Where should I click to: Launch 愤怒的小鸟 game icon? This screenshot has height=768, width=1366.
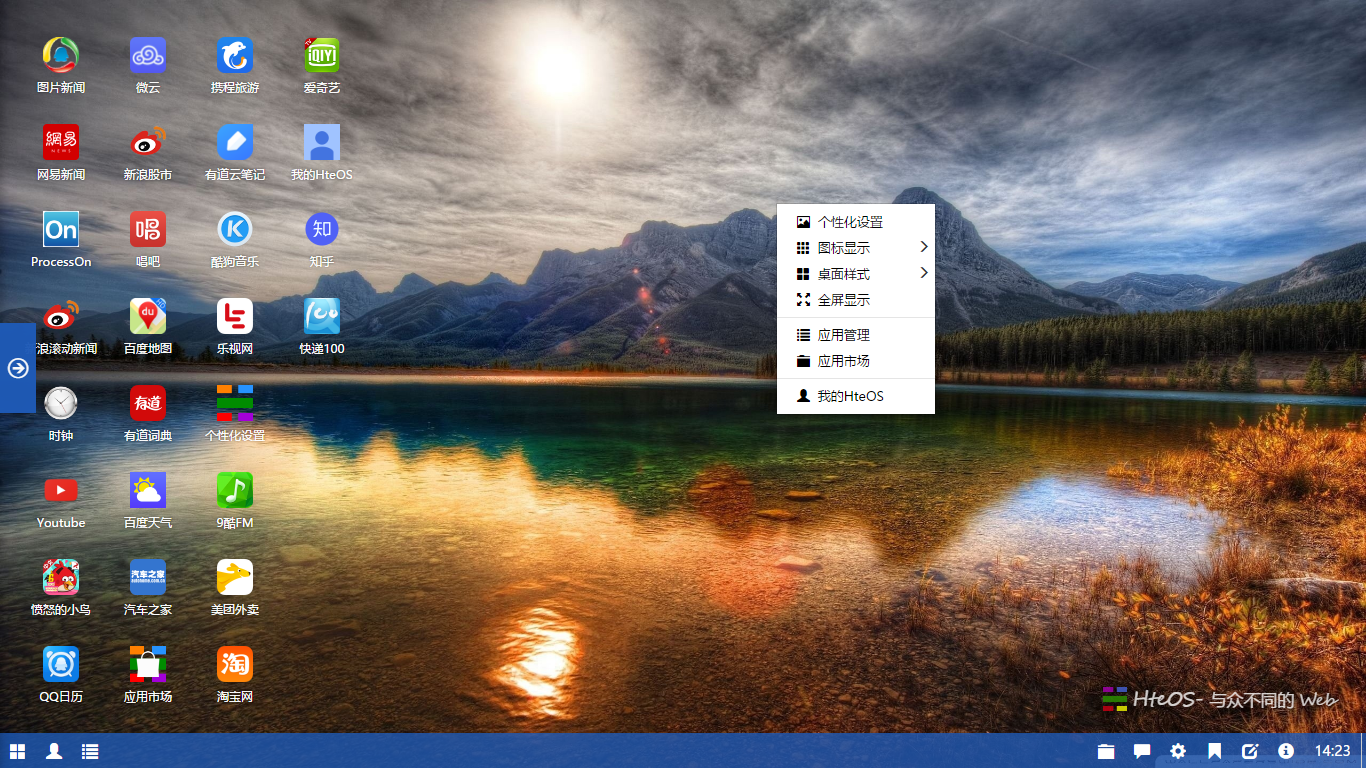tap(61, 578)
